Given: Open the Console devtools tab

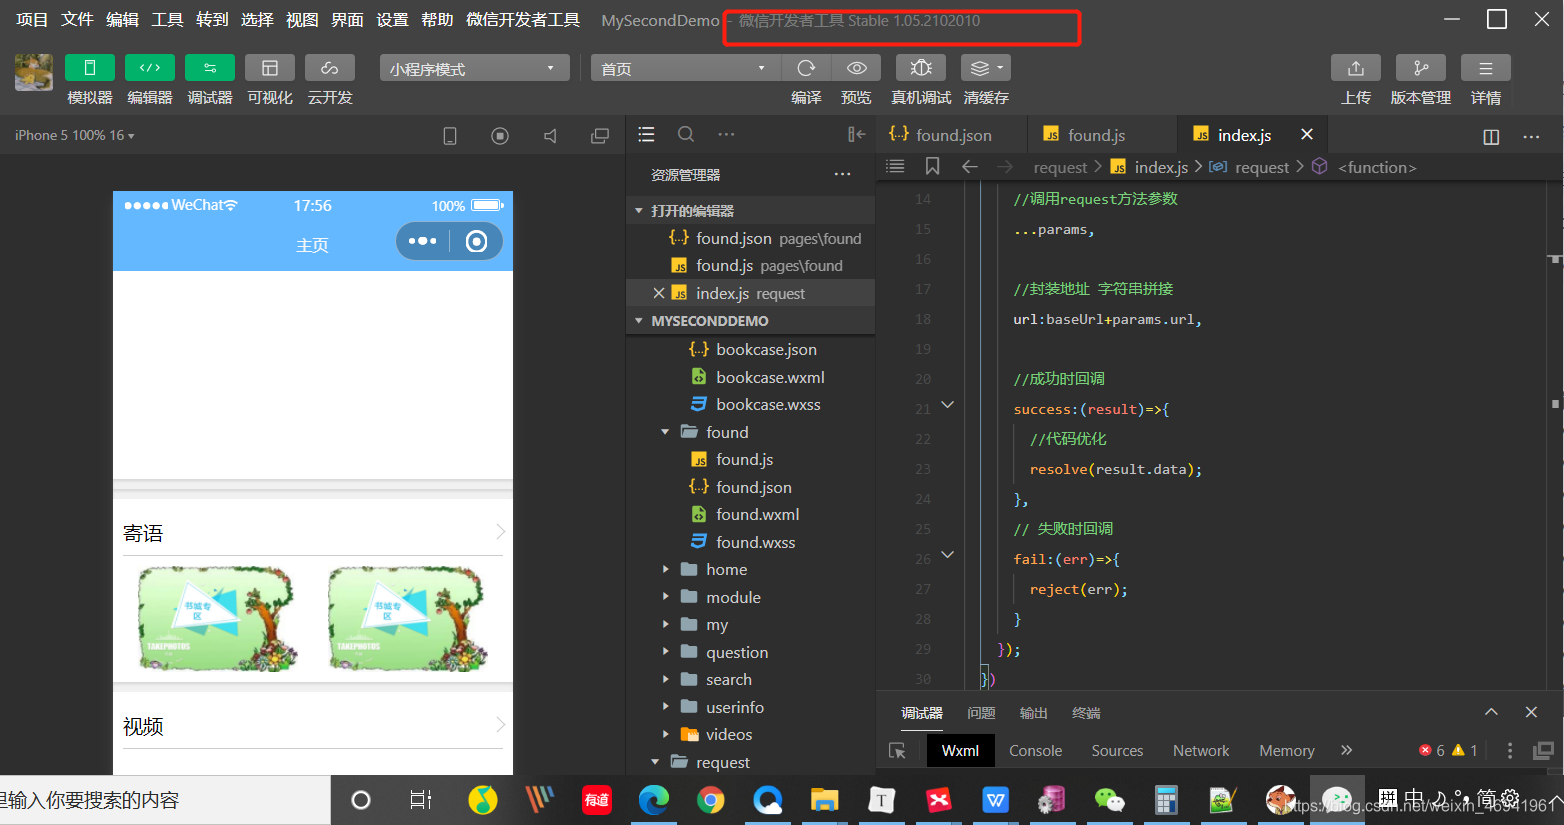Looking at the screenshot, I should [1035, 750].
